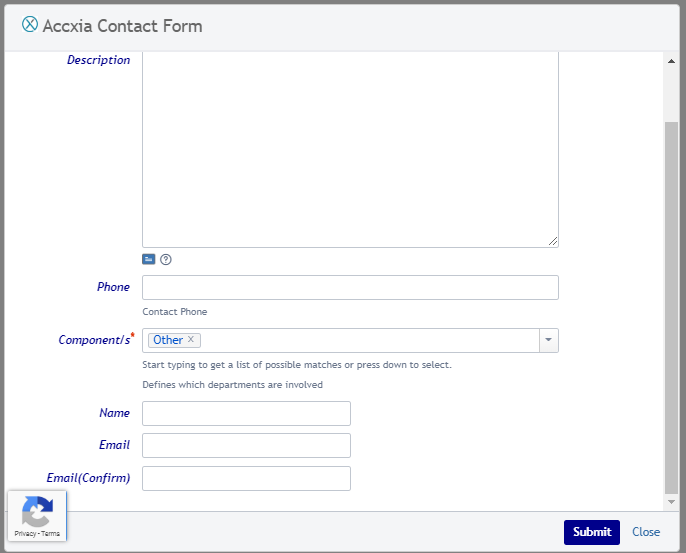Click inside the Description text area
This screenshot has width=686, height=553.
click(x=350, y=150)
